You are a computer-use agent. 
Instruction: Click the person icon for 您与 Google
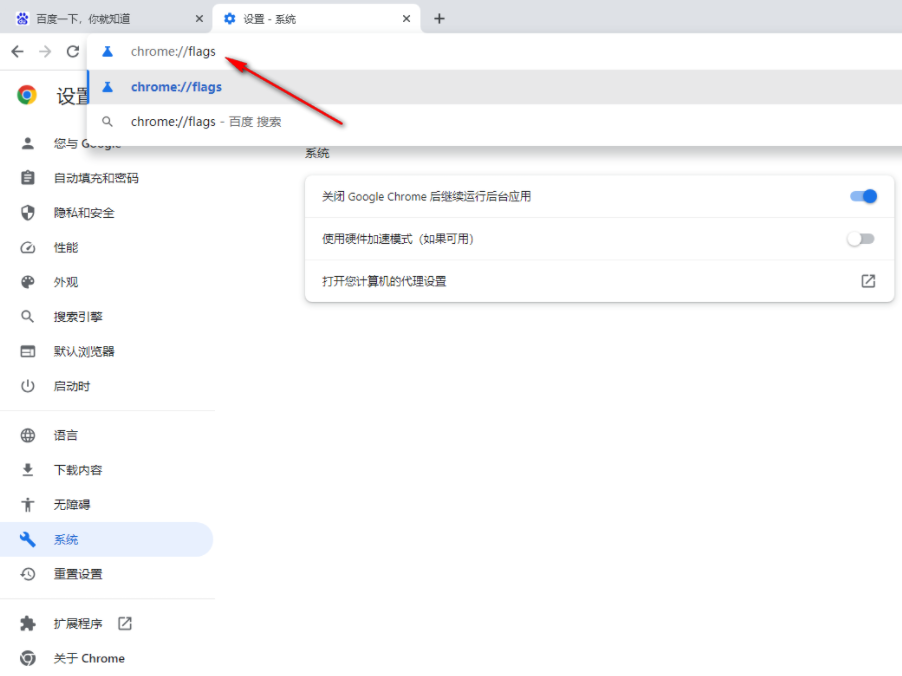(28, 143)
